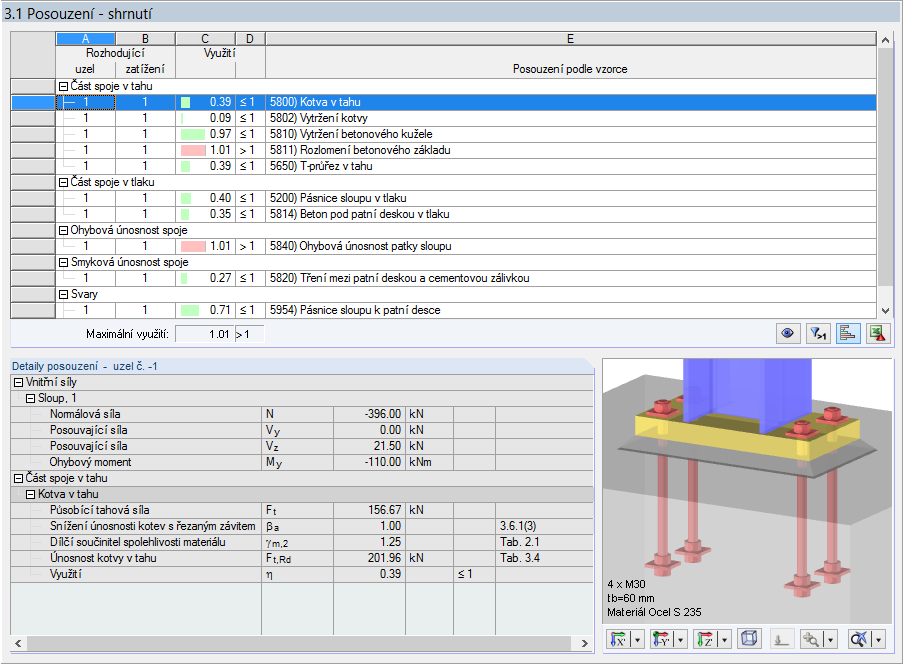
Task: Click the Maximální využití value field
Action: 205,334
